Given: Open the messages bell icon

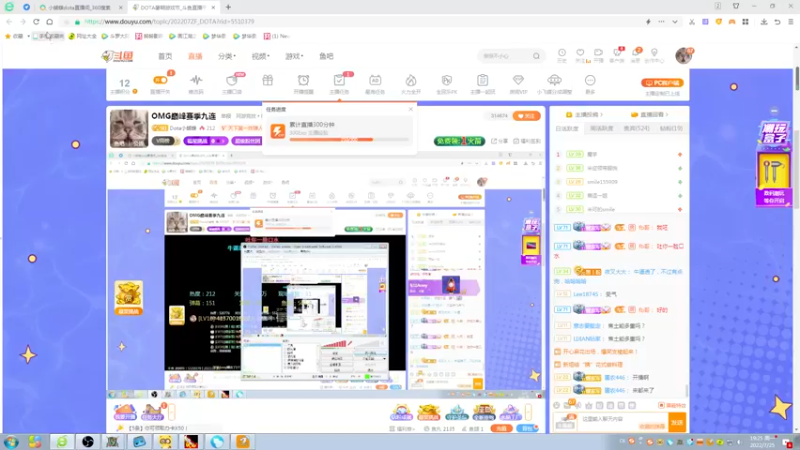Looking at the screenshot, I should coord(636,55).
